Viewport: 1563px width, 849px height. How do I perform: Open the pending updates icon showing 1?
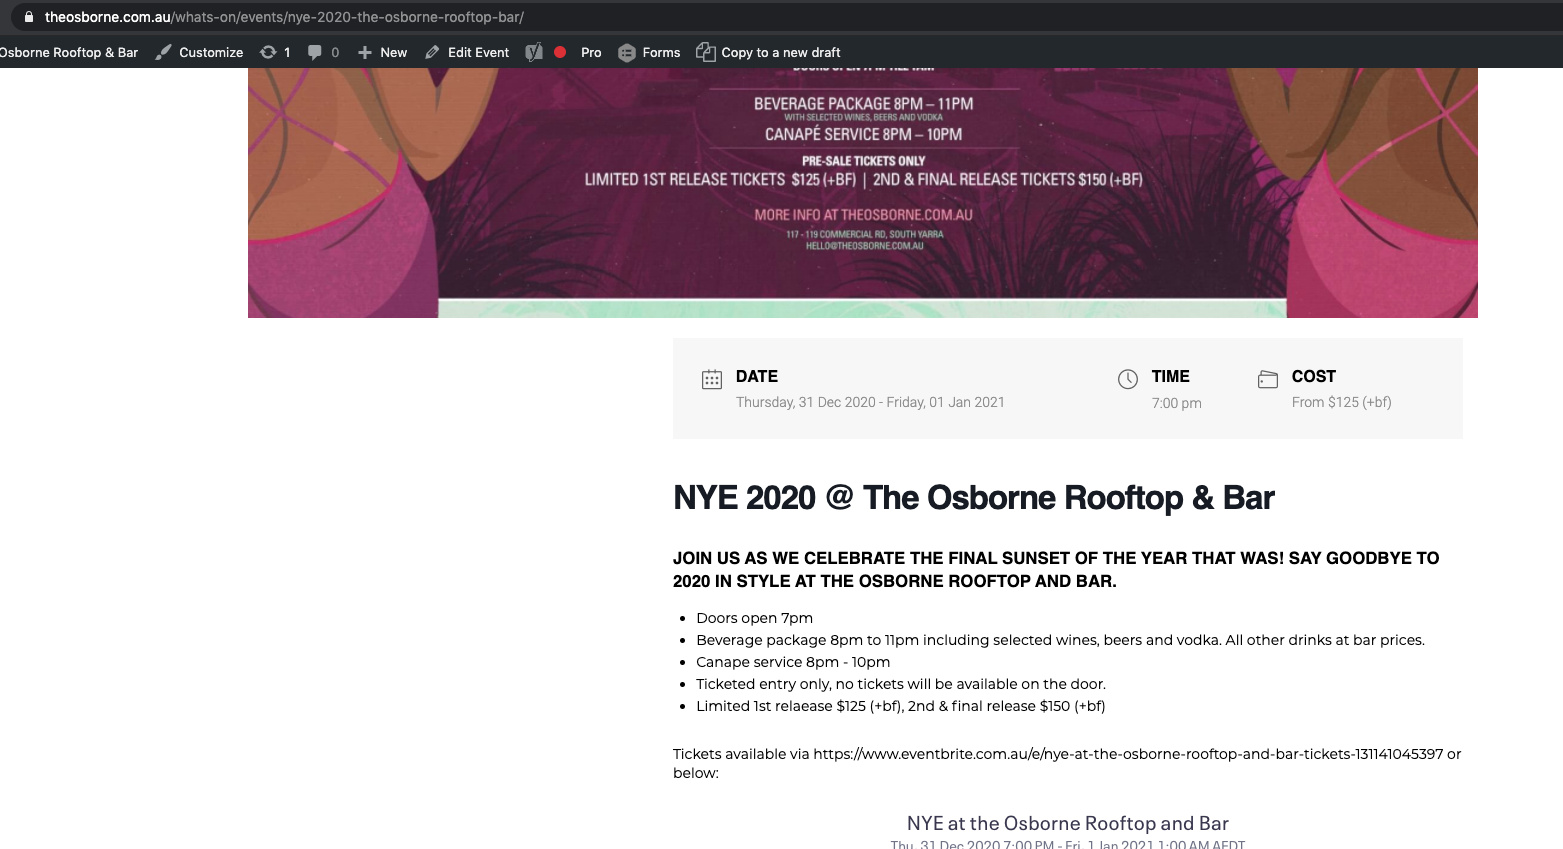(x=275, y=52)
